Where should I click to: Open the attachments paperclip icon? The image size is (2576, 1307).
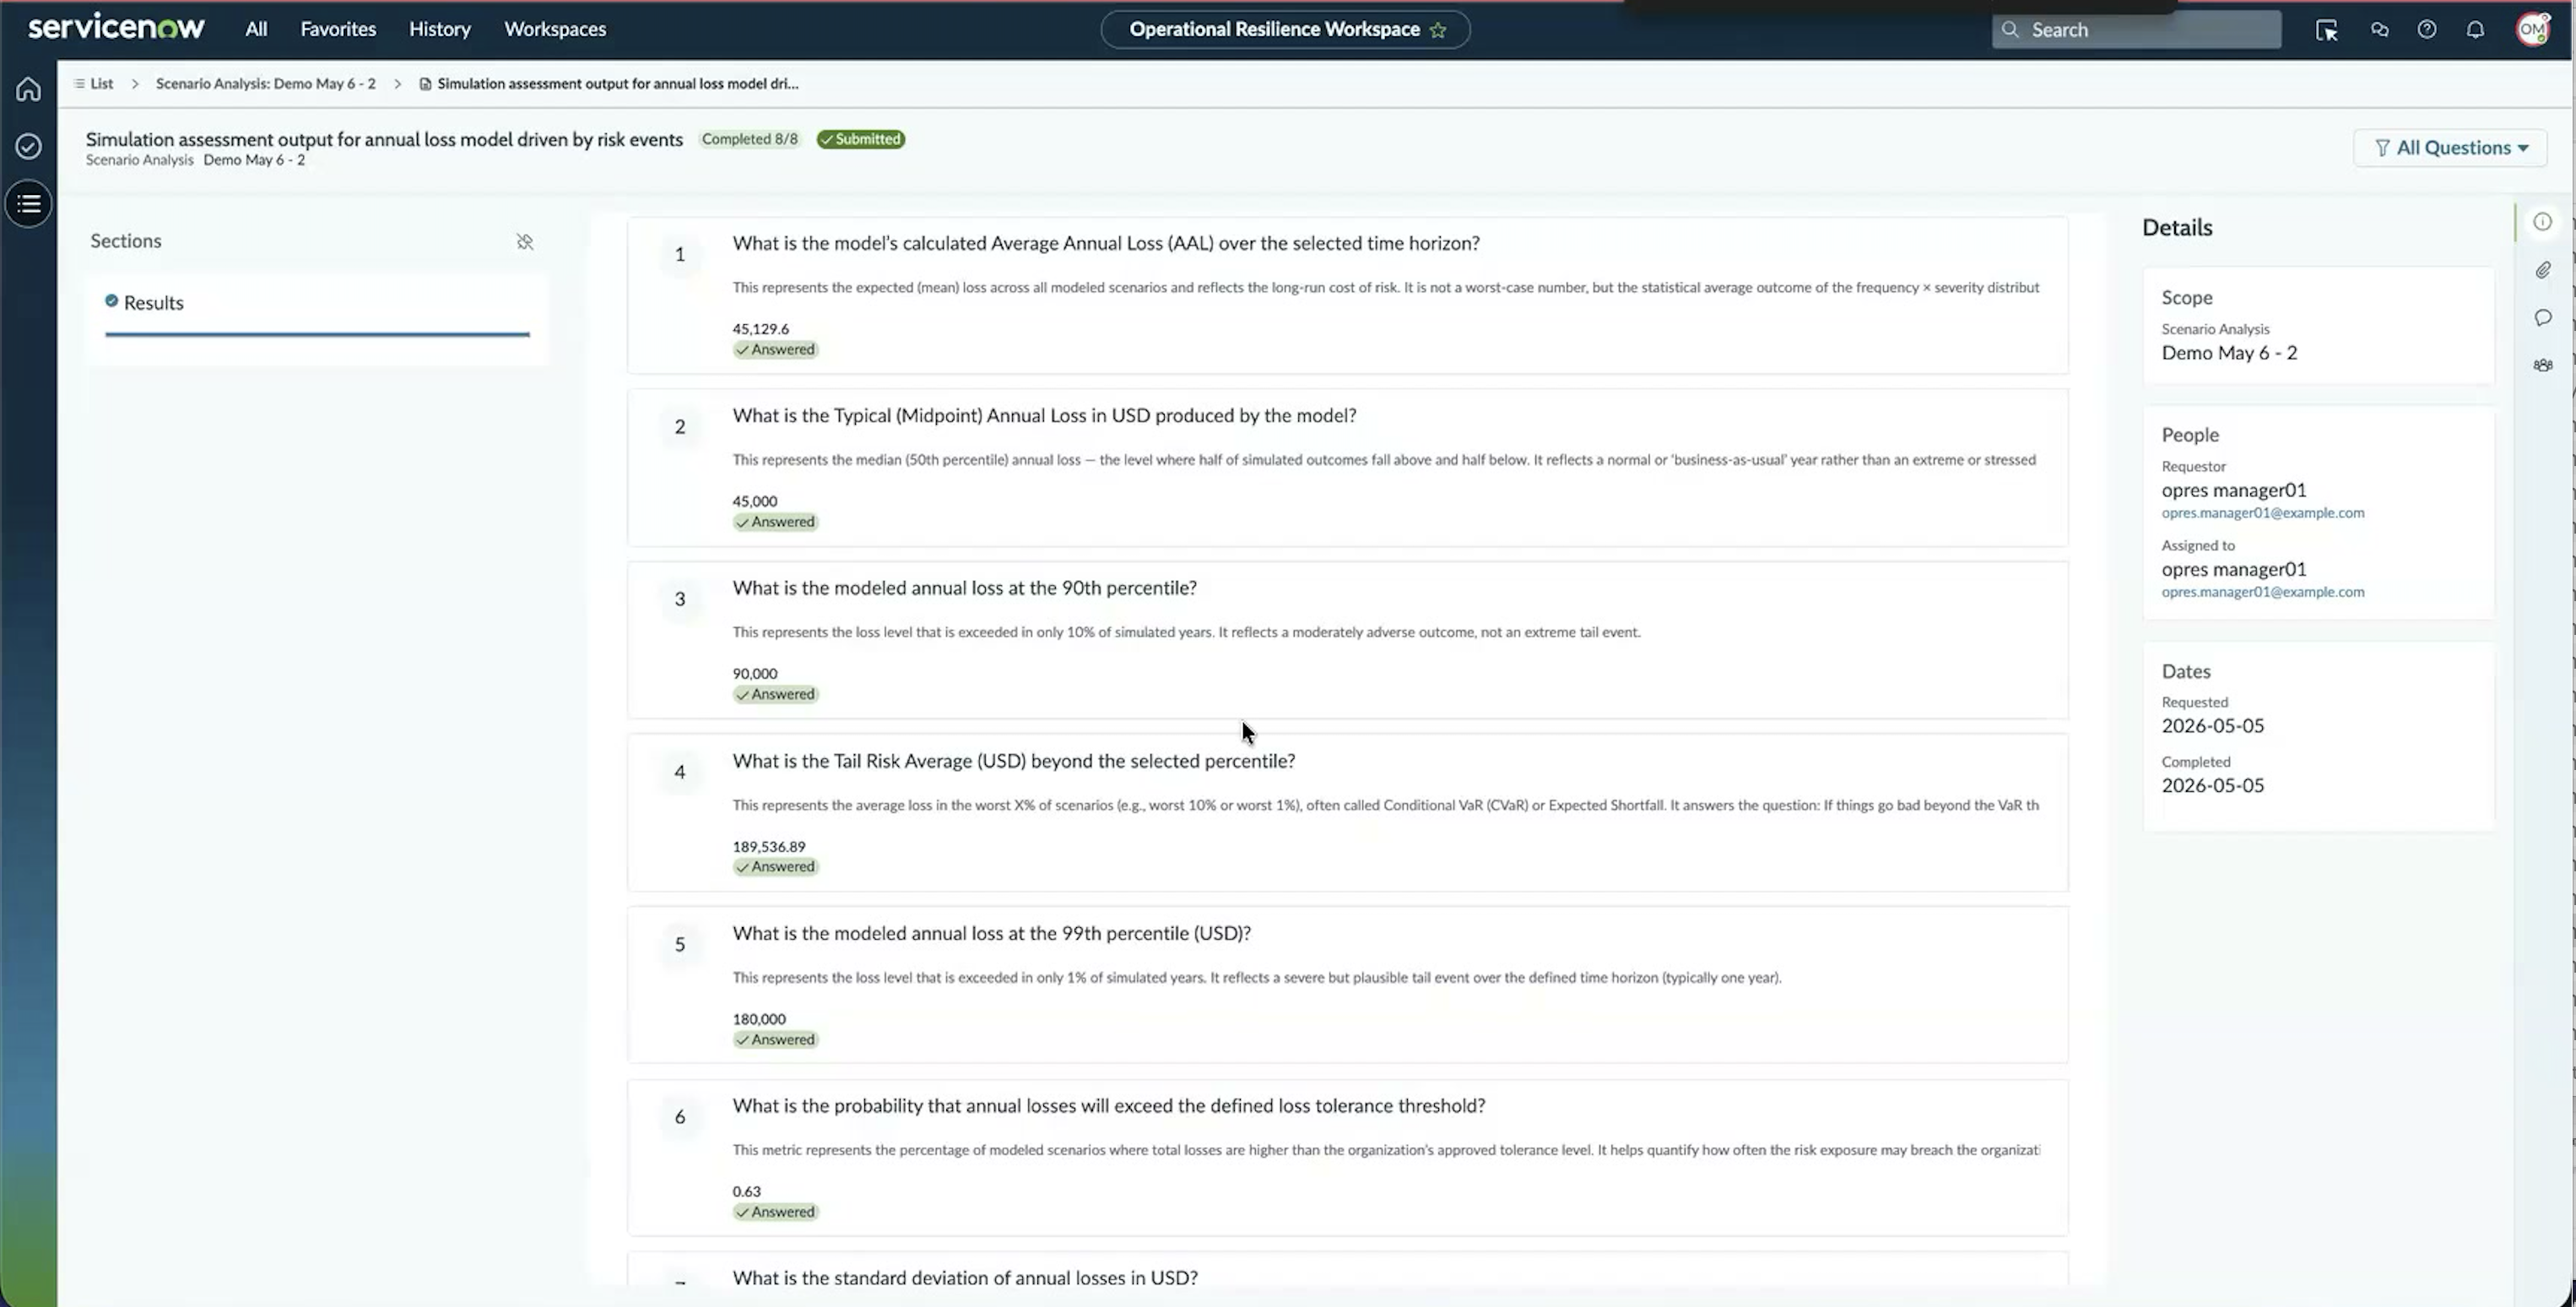pos(2543,270)
